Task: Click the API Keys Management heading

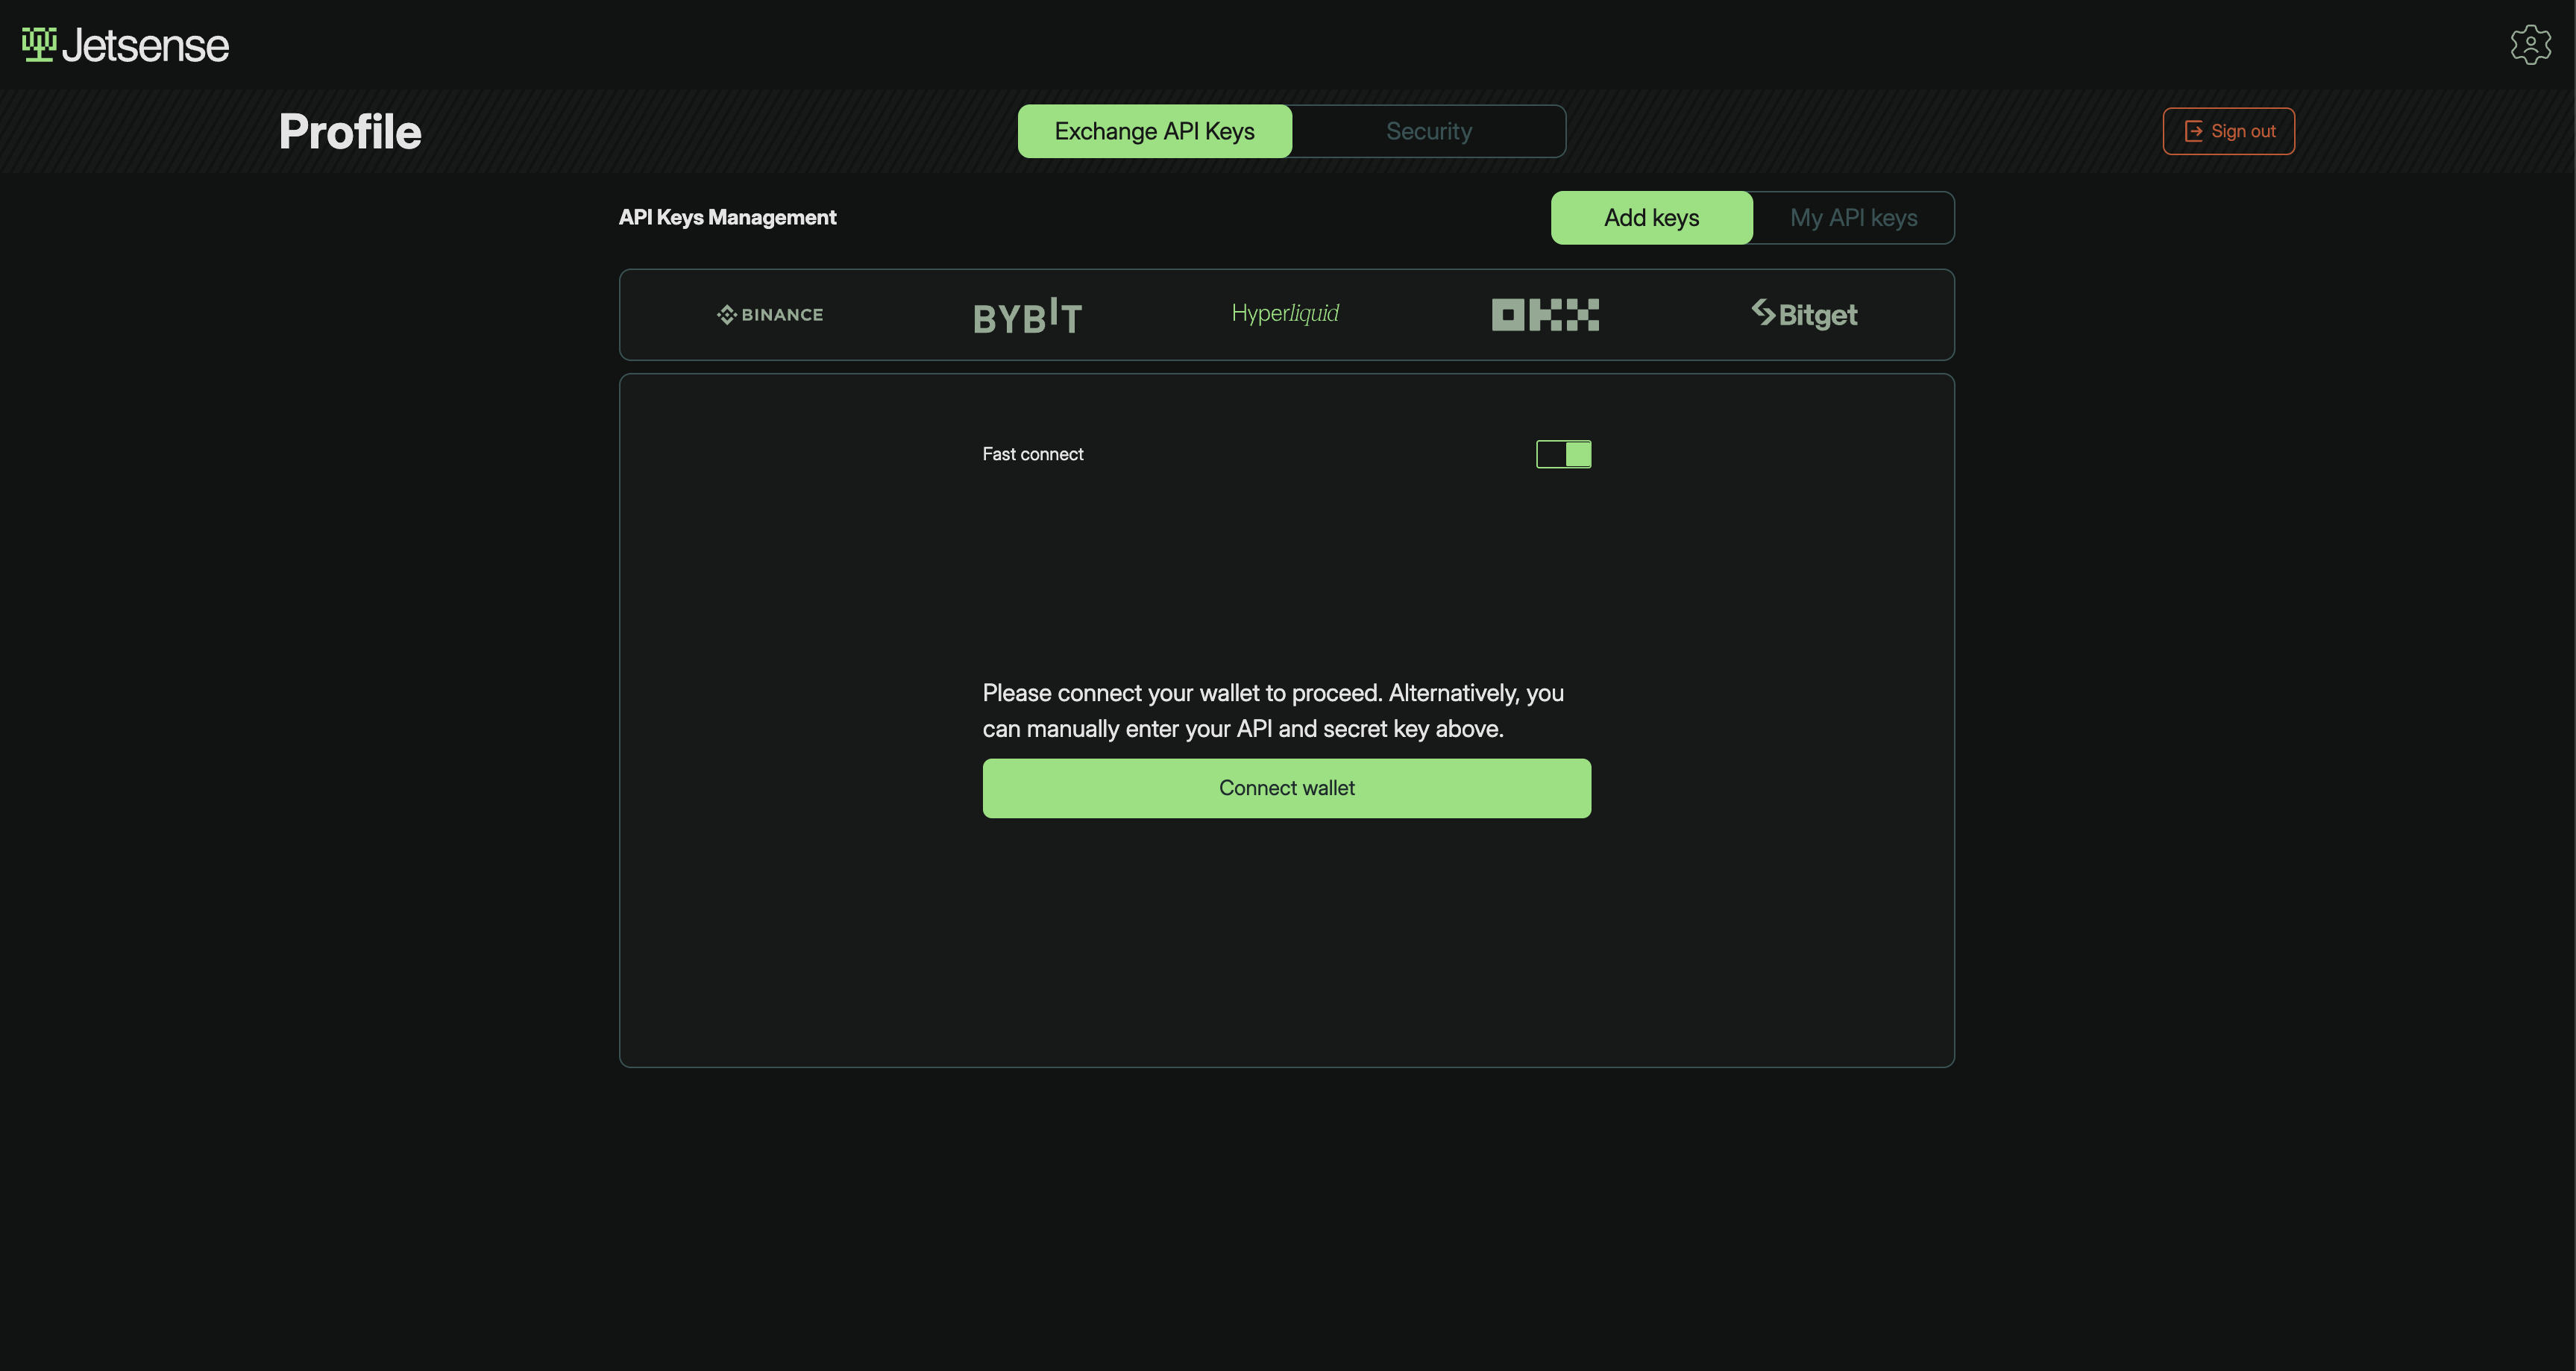Action: pos(727,217)
